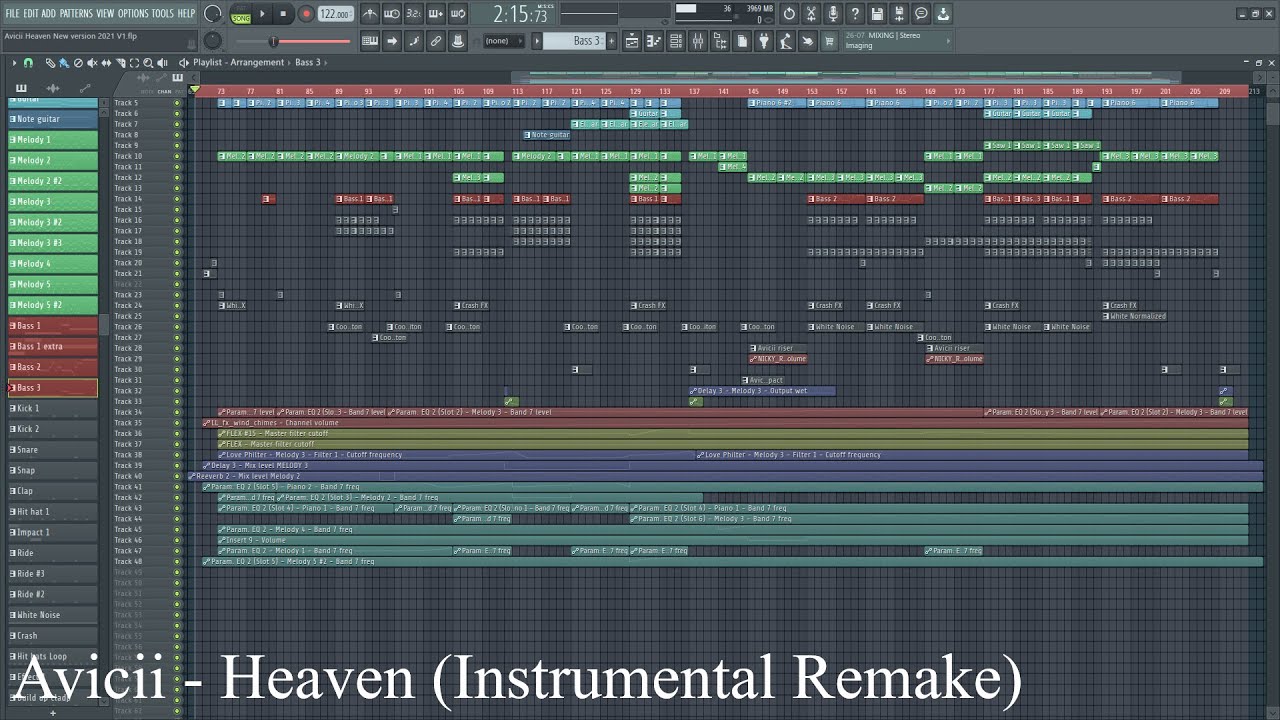The image size is (1280, 720).
Task: Choose the Select tool in playlist toolbar
Action: (x=134, y=62)
